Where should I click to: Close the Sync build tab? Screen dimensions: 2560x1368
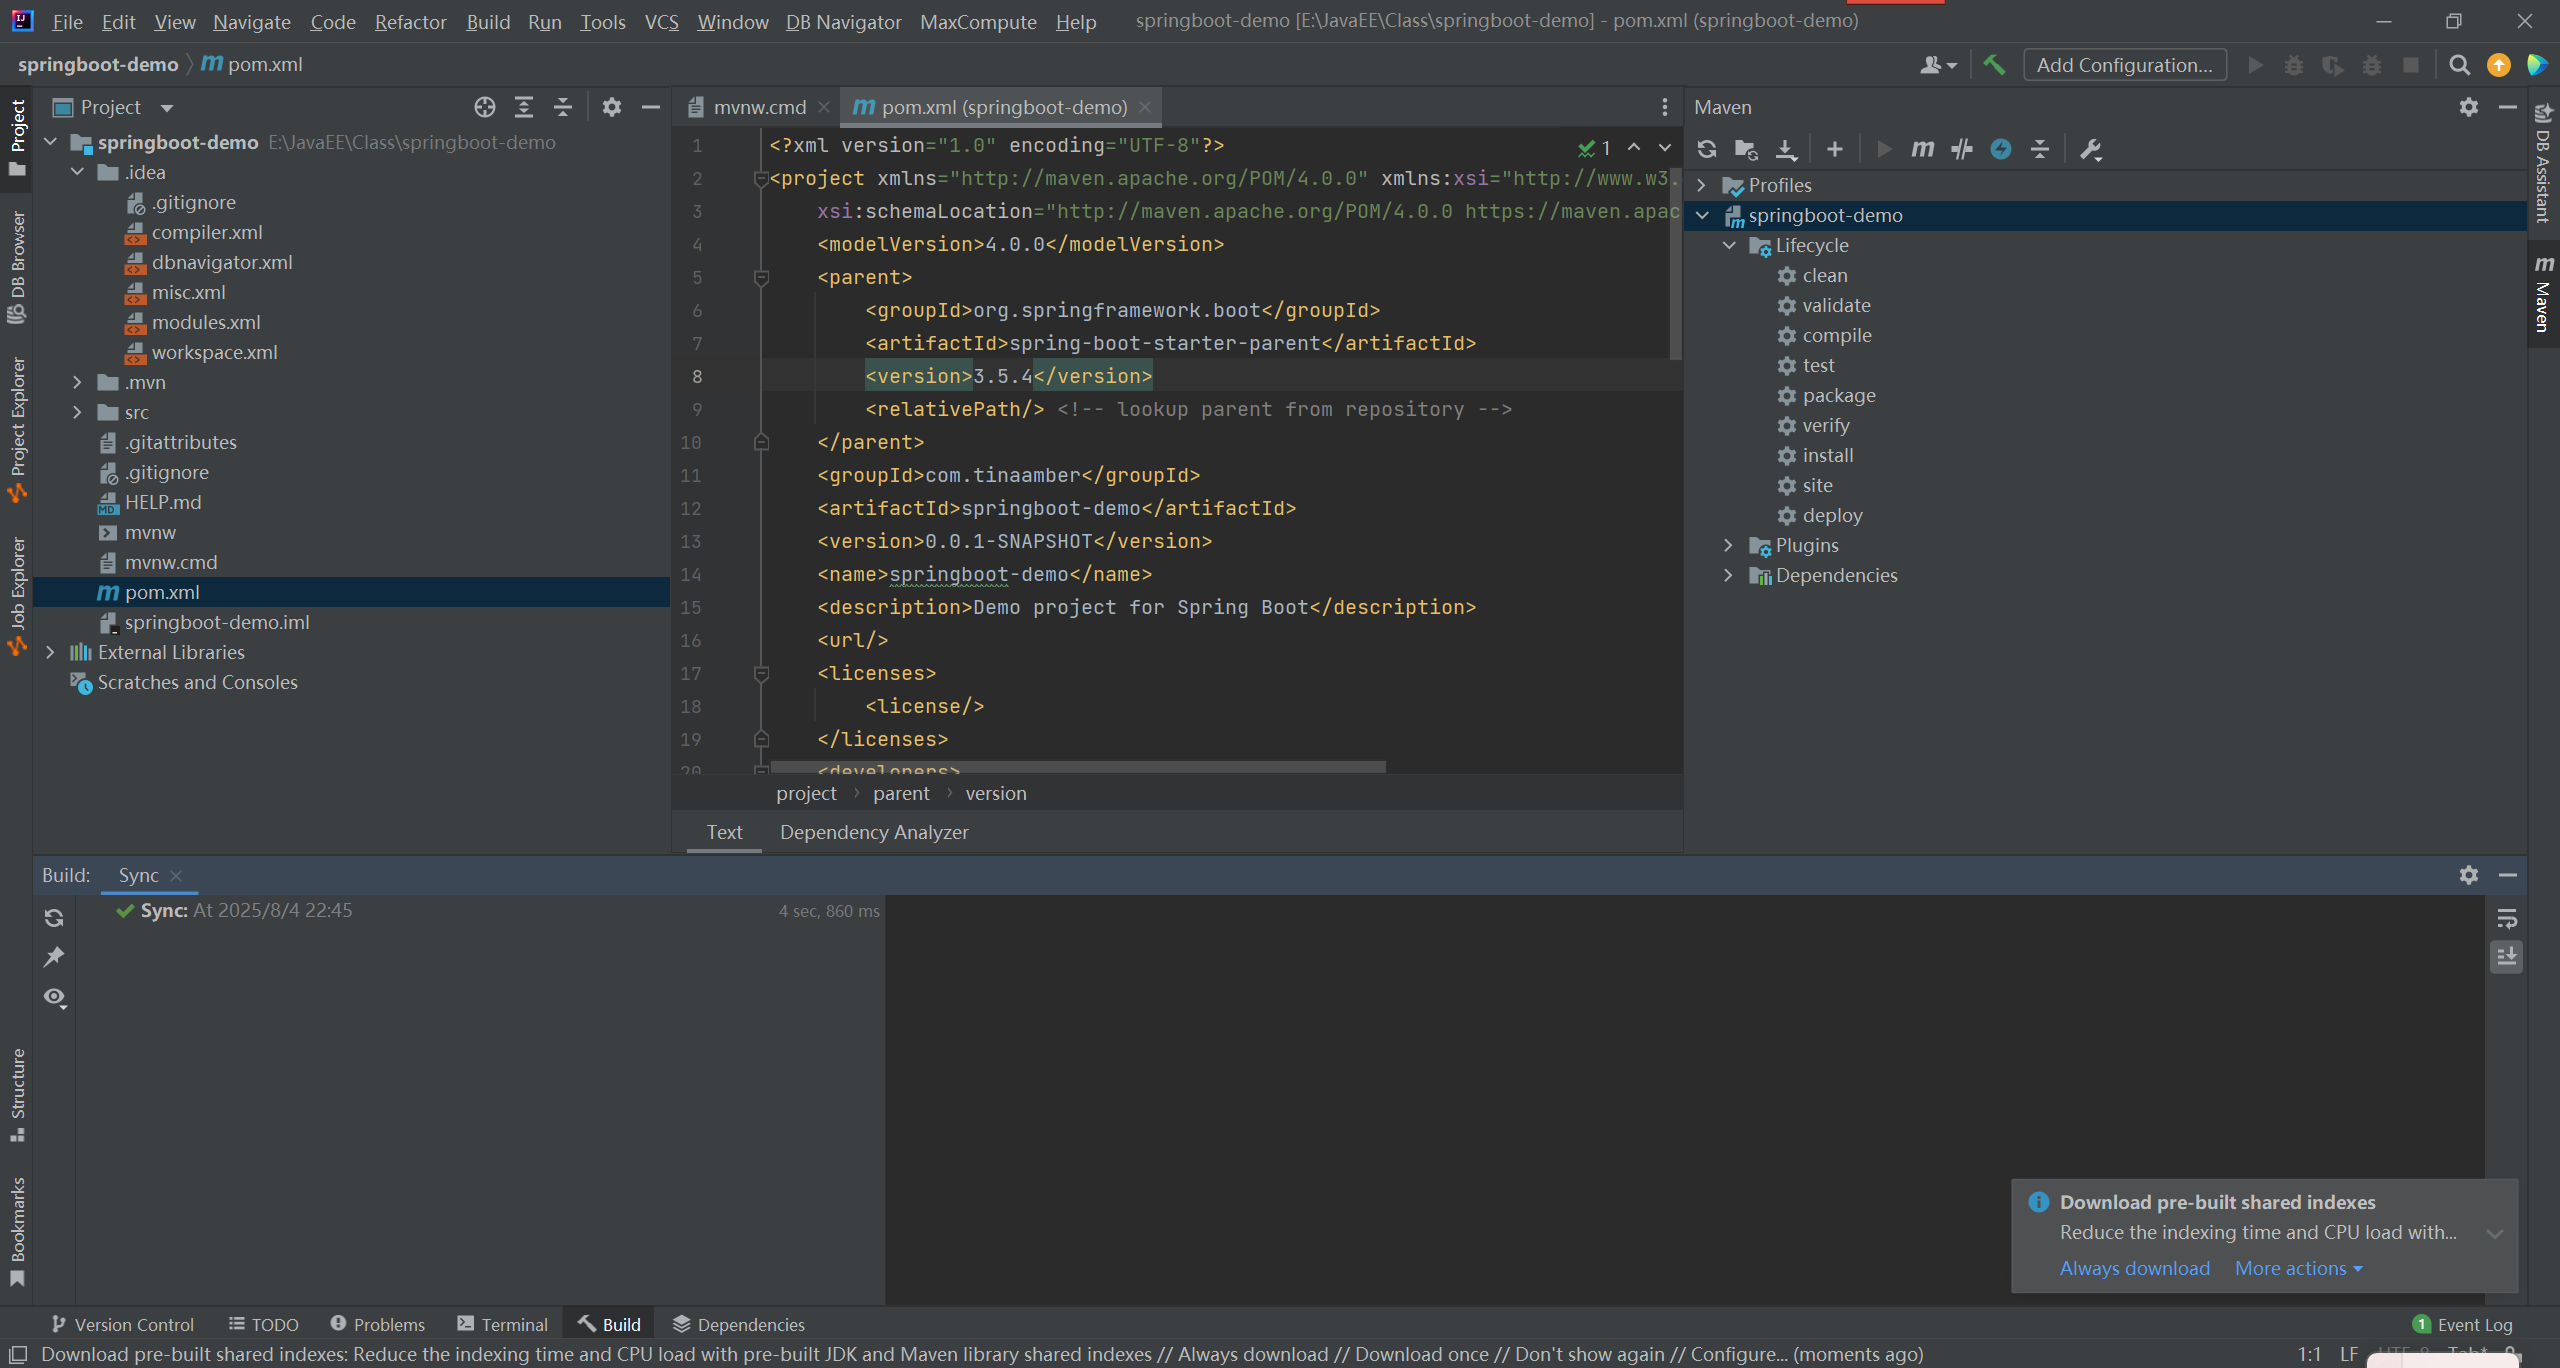176,875
